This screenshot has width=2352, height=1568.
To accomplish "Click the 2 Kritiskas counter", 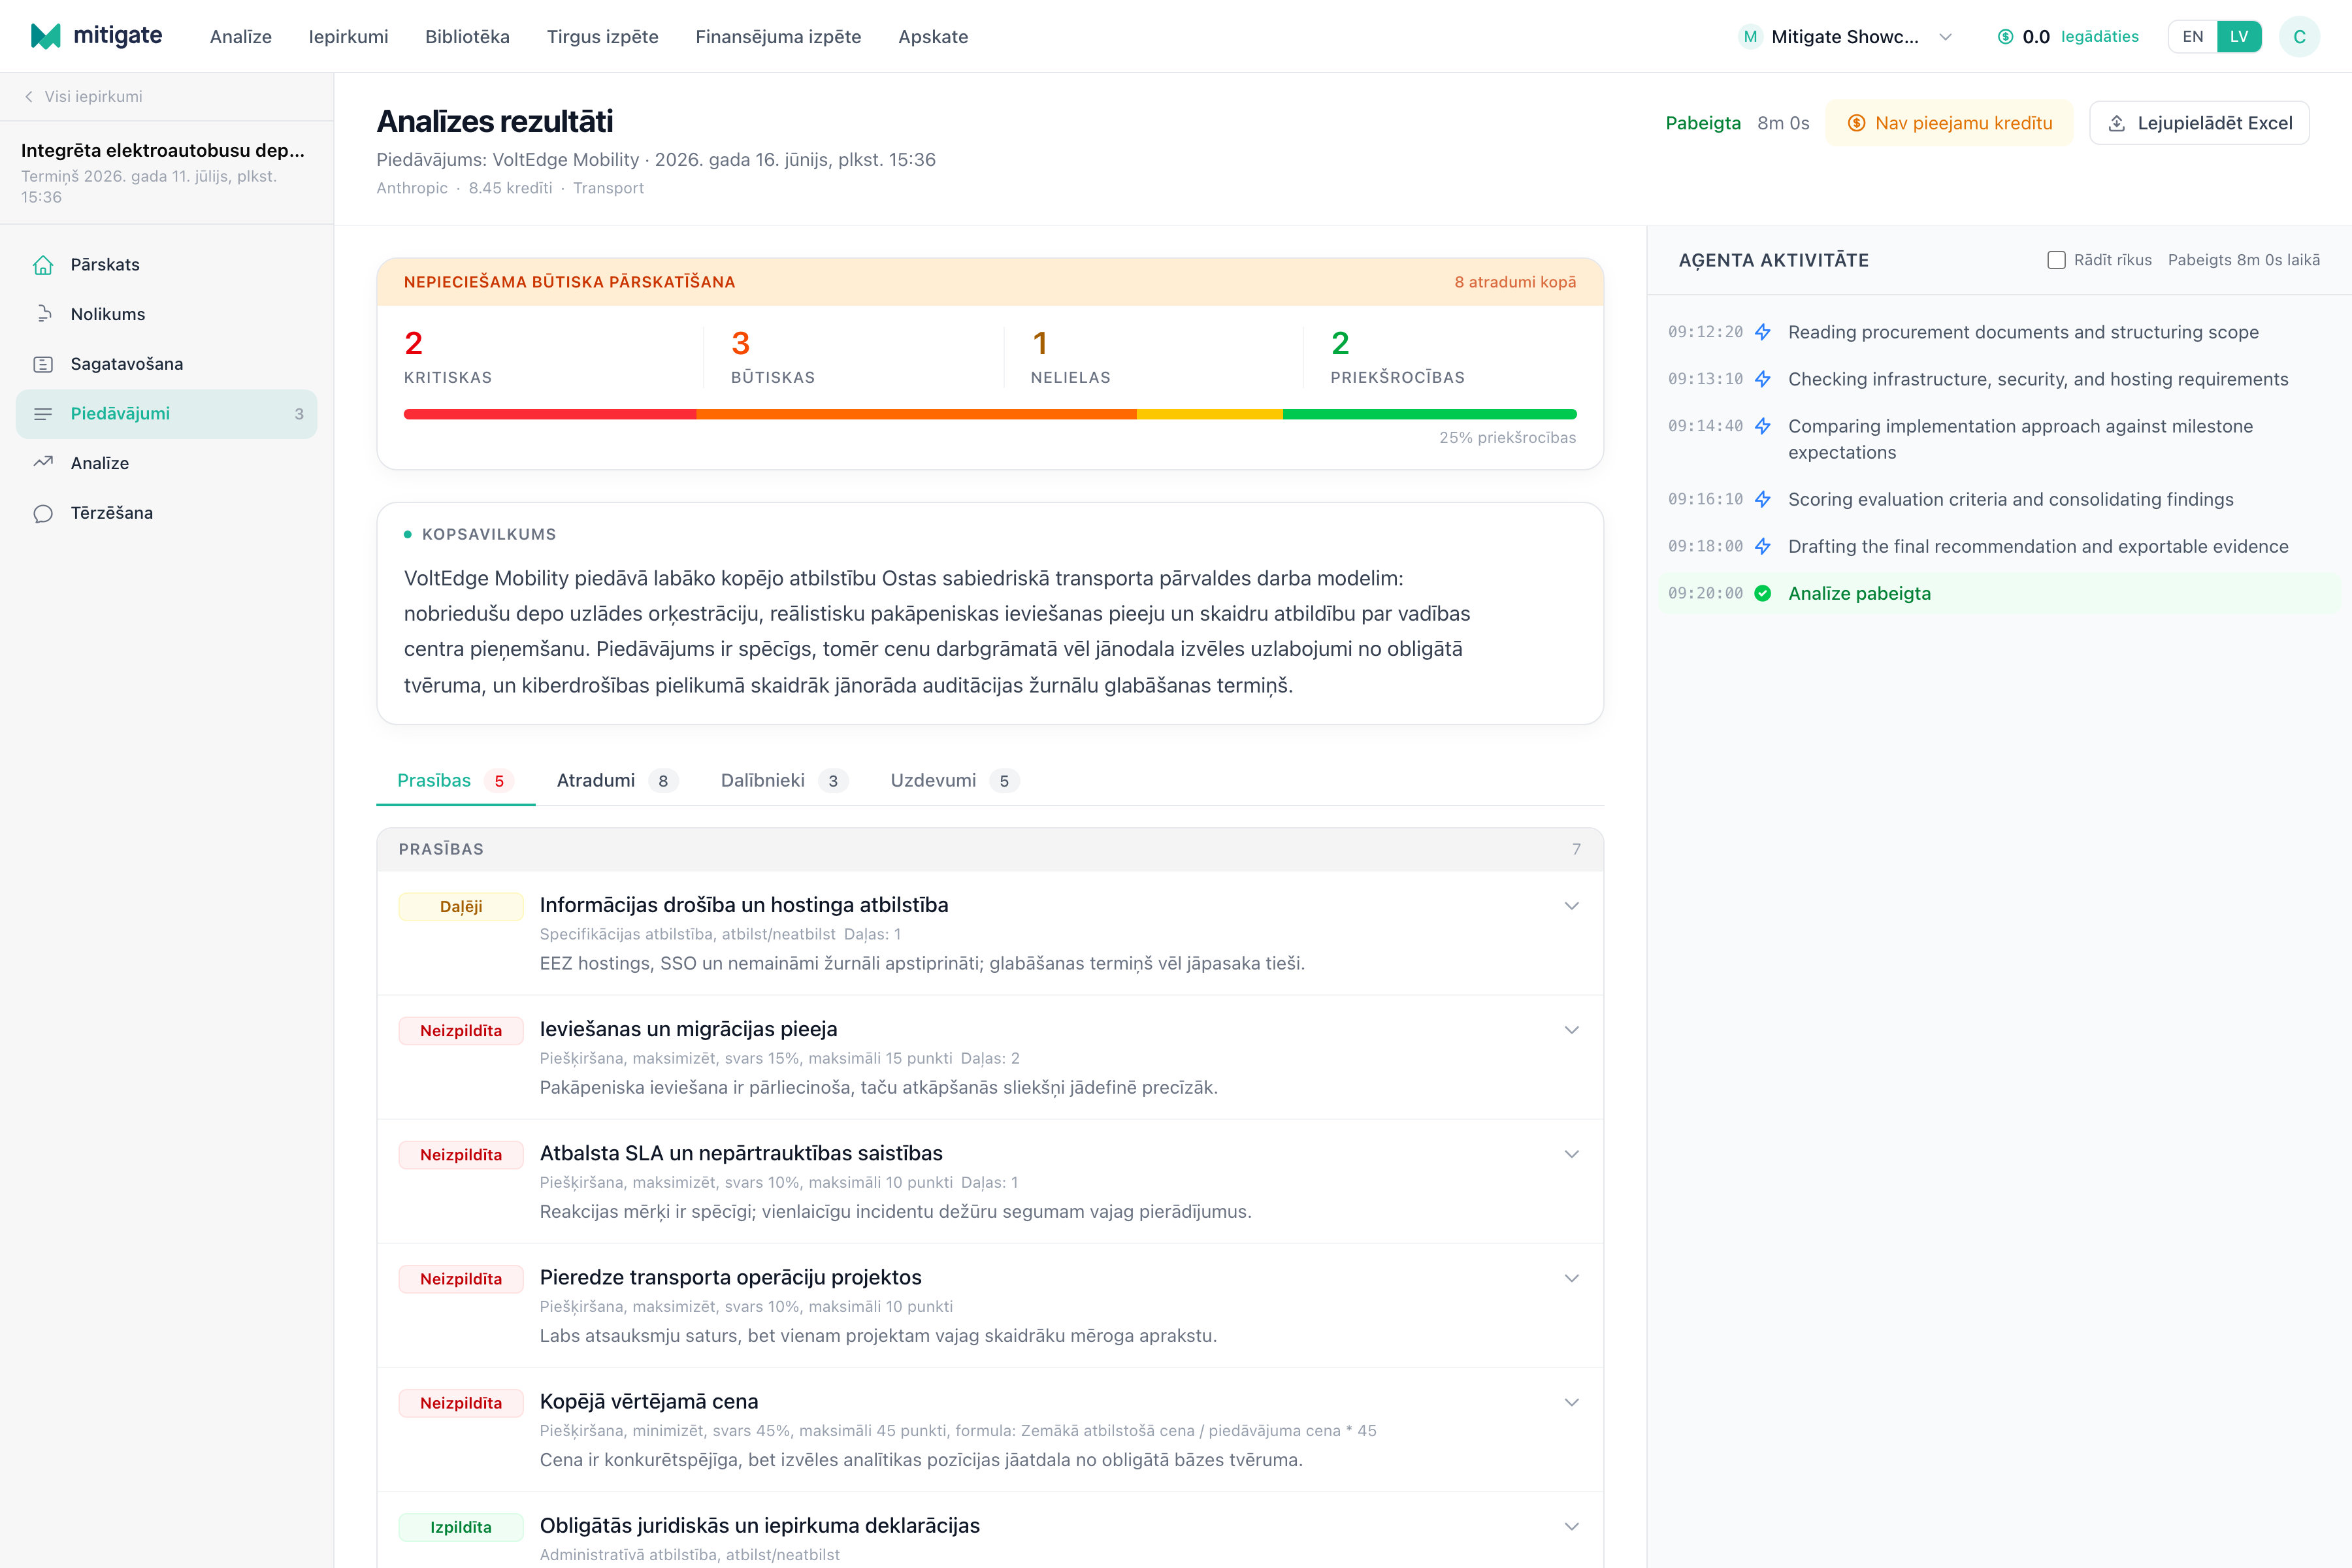I will (448, 357).
